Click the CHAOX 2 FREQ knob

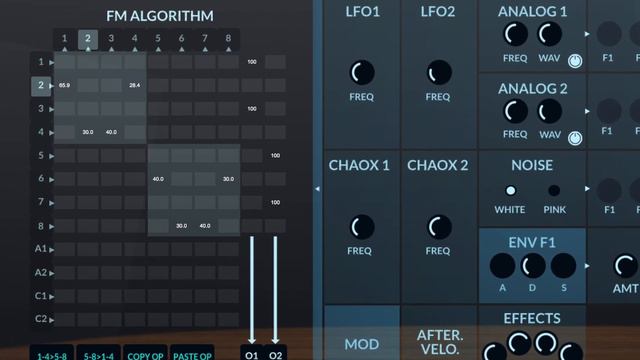click(439, 227)
